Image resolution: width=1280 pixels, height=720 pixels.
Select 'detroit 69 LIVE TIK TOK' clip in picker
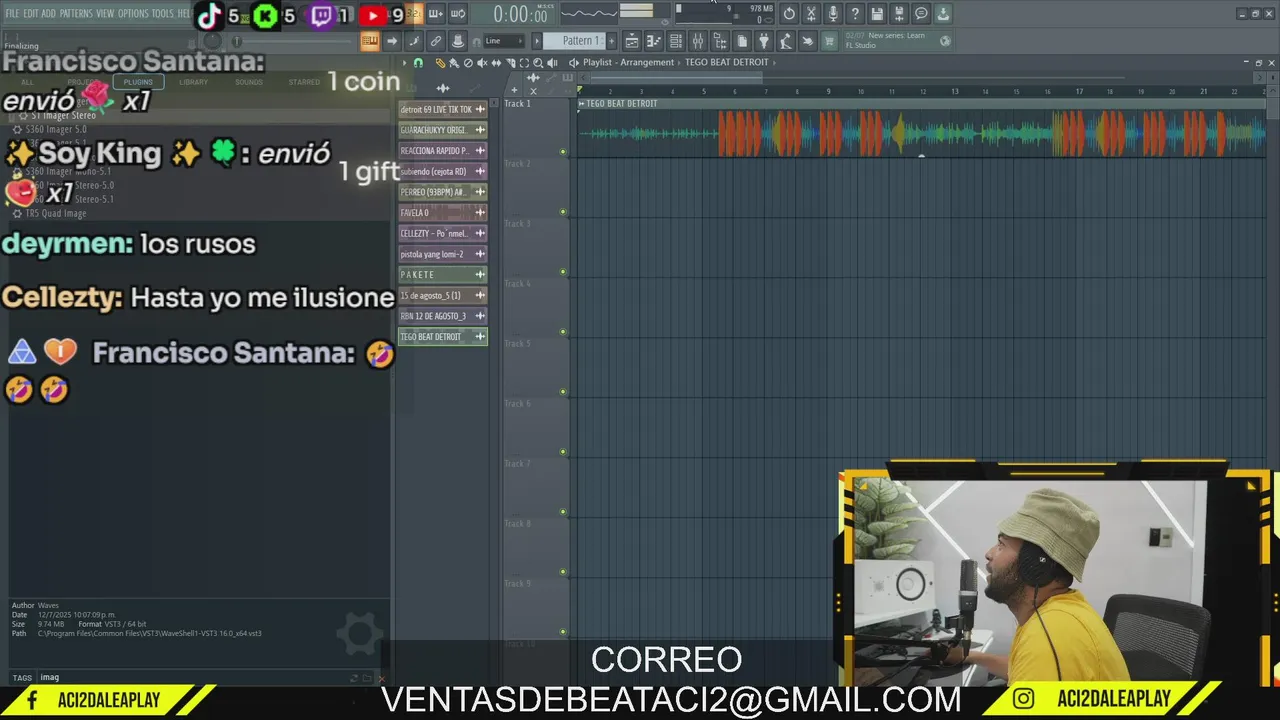443,109
